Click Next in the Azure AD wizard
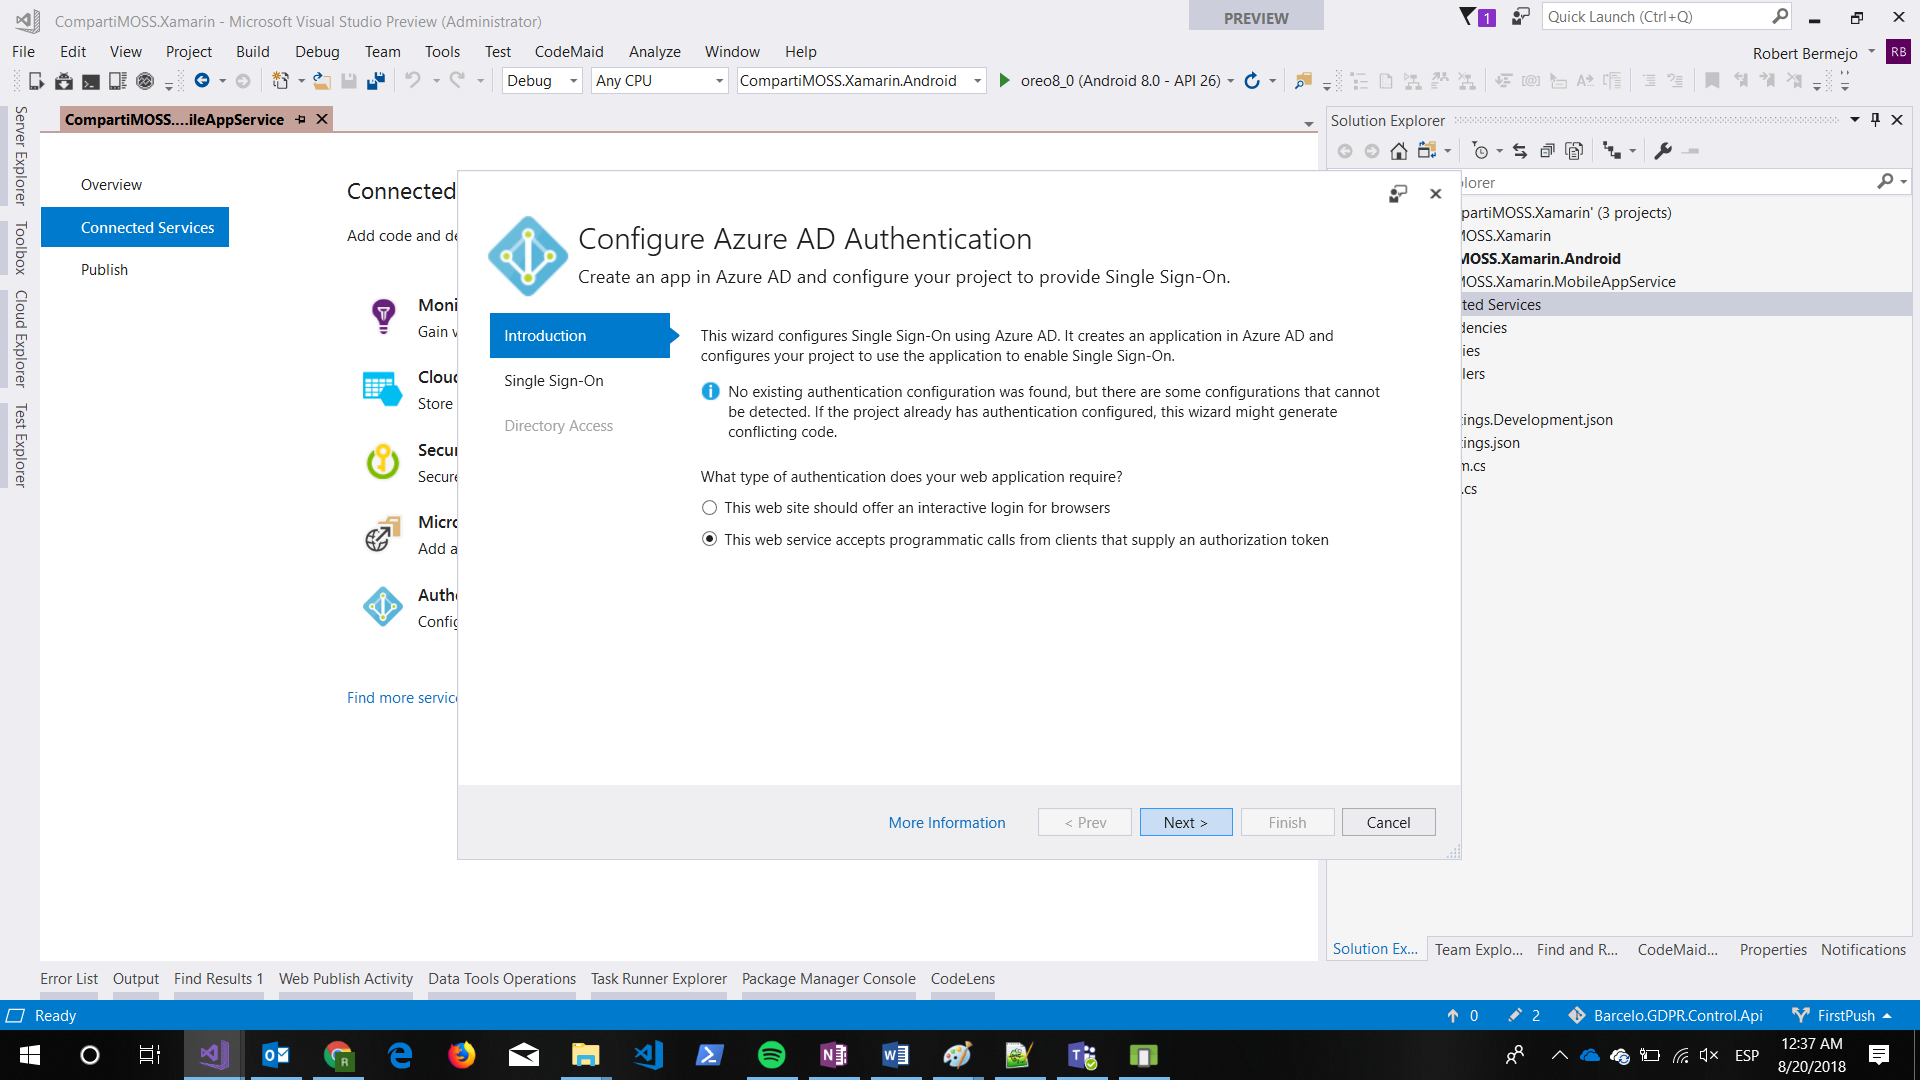This screenshot has height=1080, width=1920. [1185, 821]
